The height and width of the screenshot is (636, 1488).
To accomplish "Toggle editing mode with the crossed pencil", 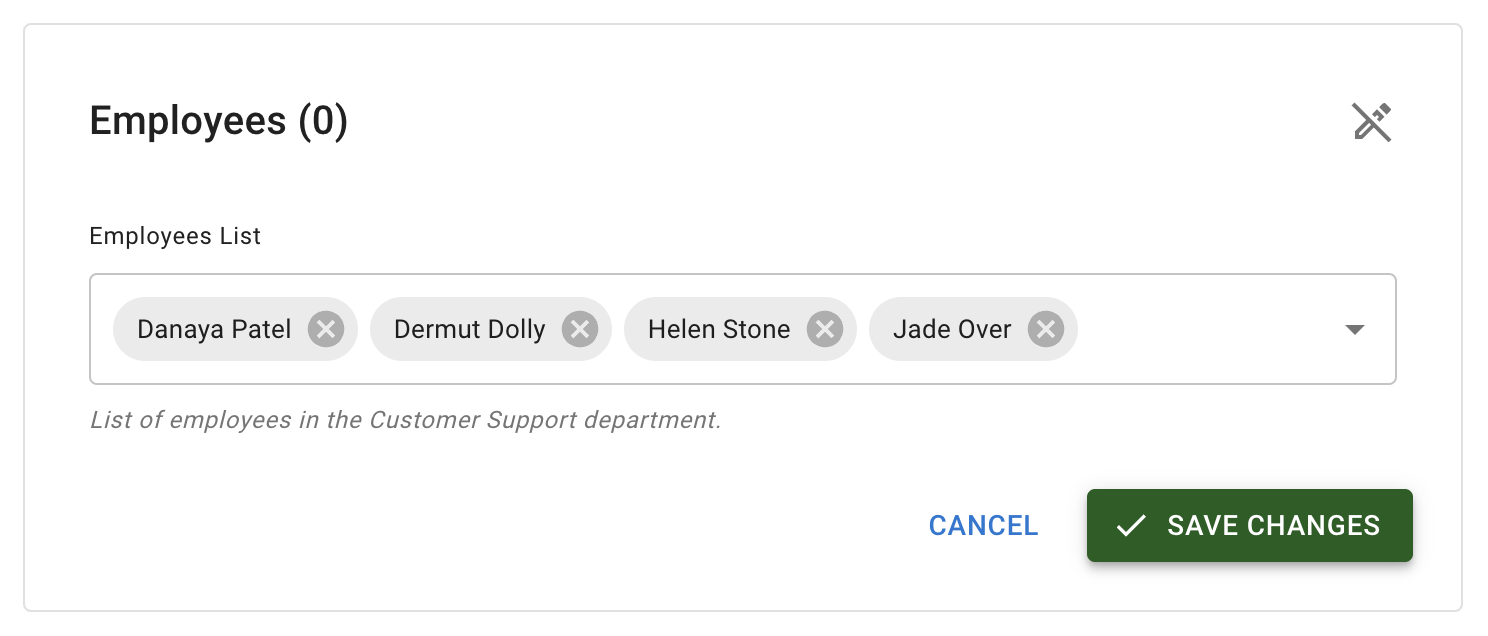I will [x=1373, y=122].
